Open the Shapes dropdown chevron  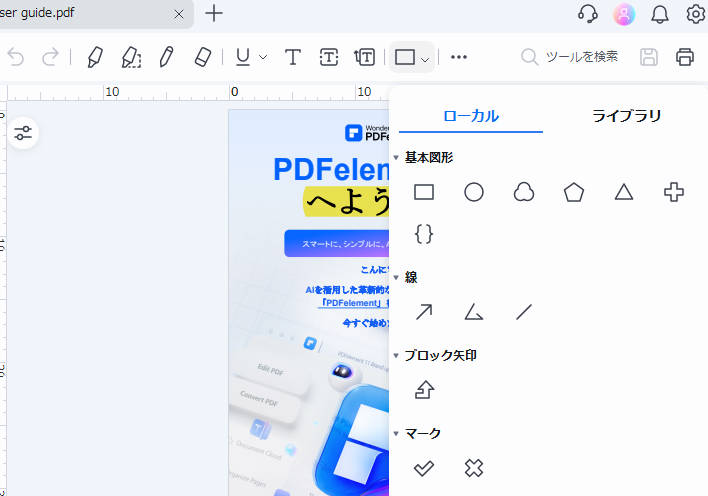pyautogui.click(x=425, y=59)
